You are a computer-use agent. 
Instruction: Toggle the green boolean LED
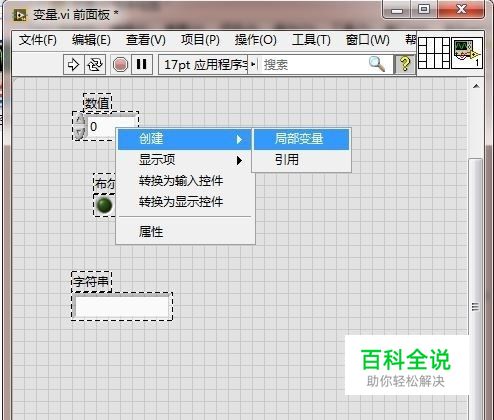coord(105,205)
